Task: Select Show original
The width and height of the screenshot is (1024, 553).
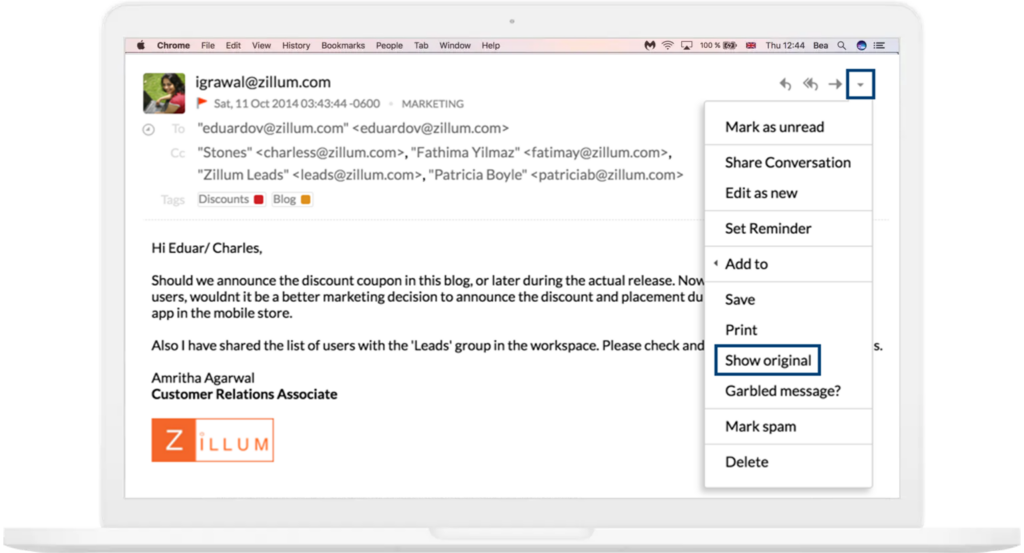Action: [x=768, y=360]
